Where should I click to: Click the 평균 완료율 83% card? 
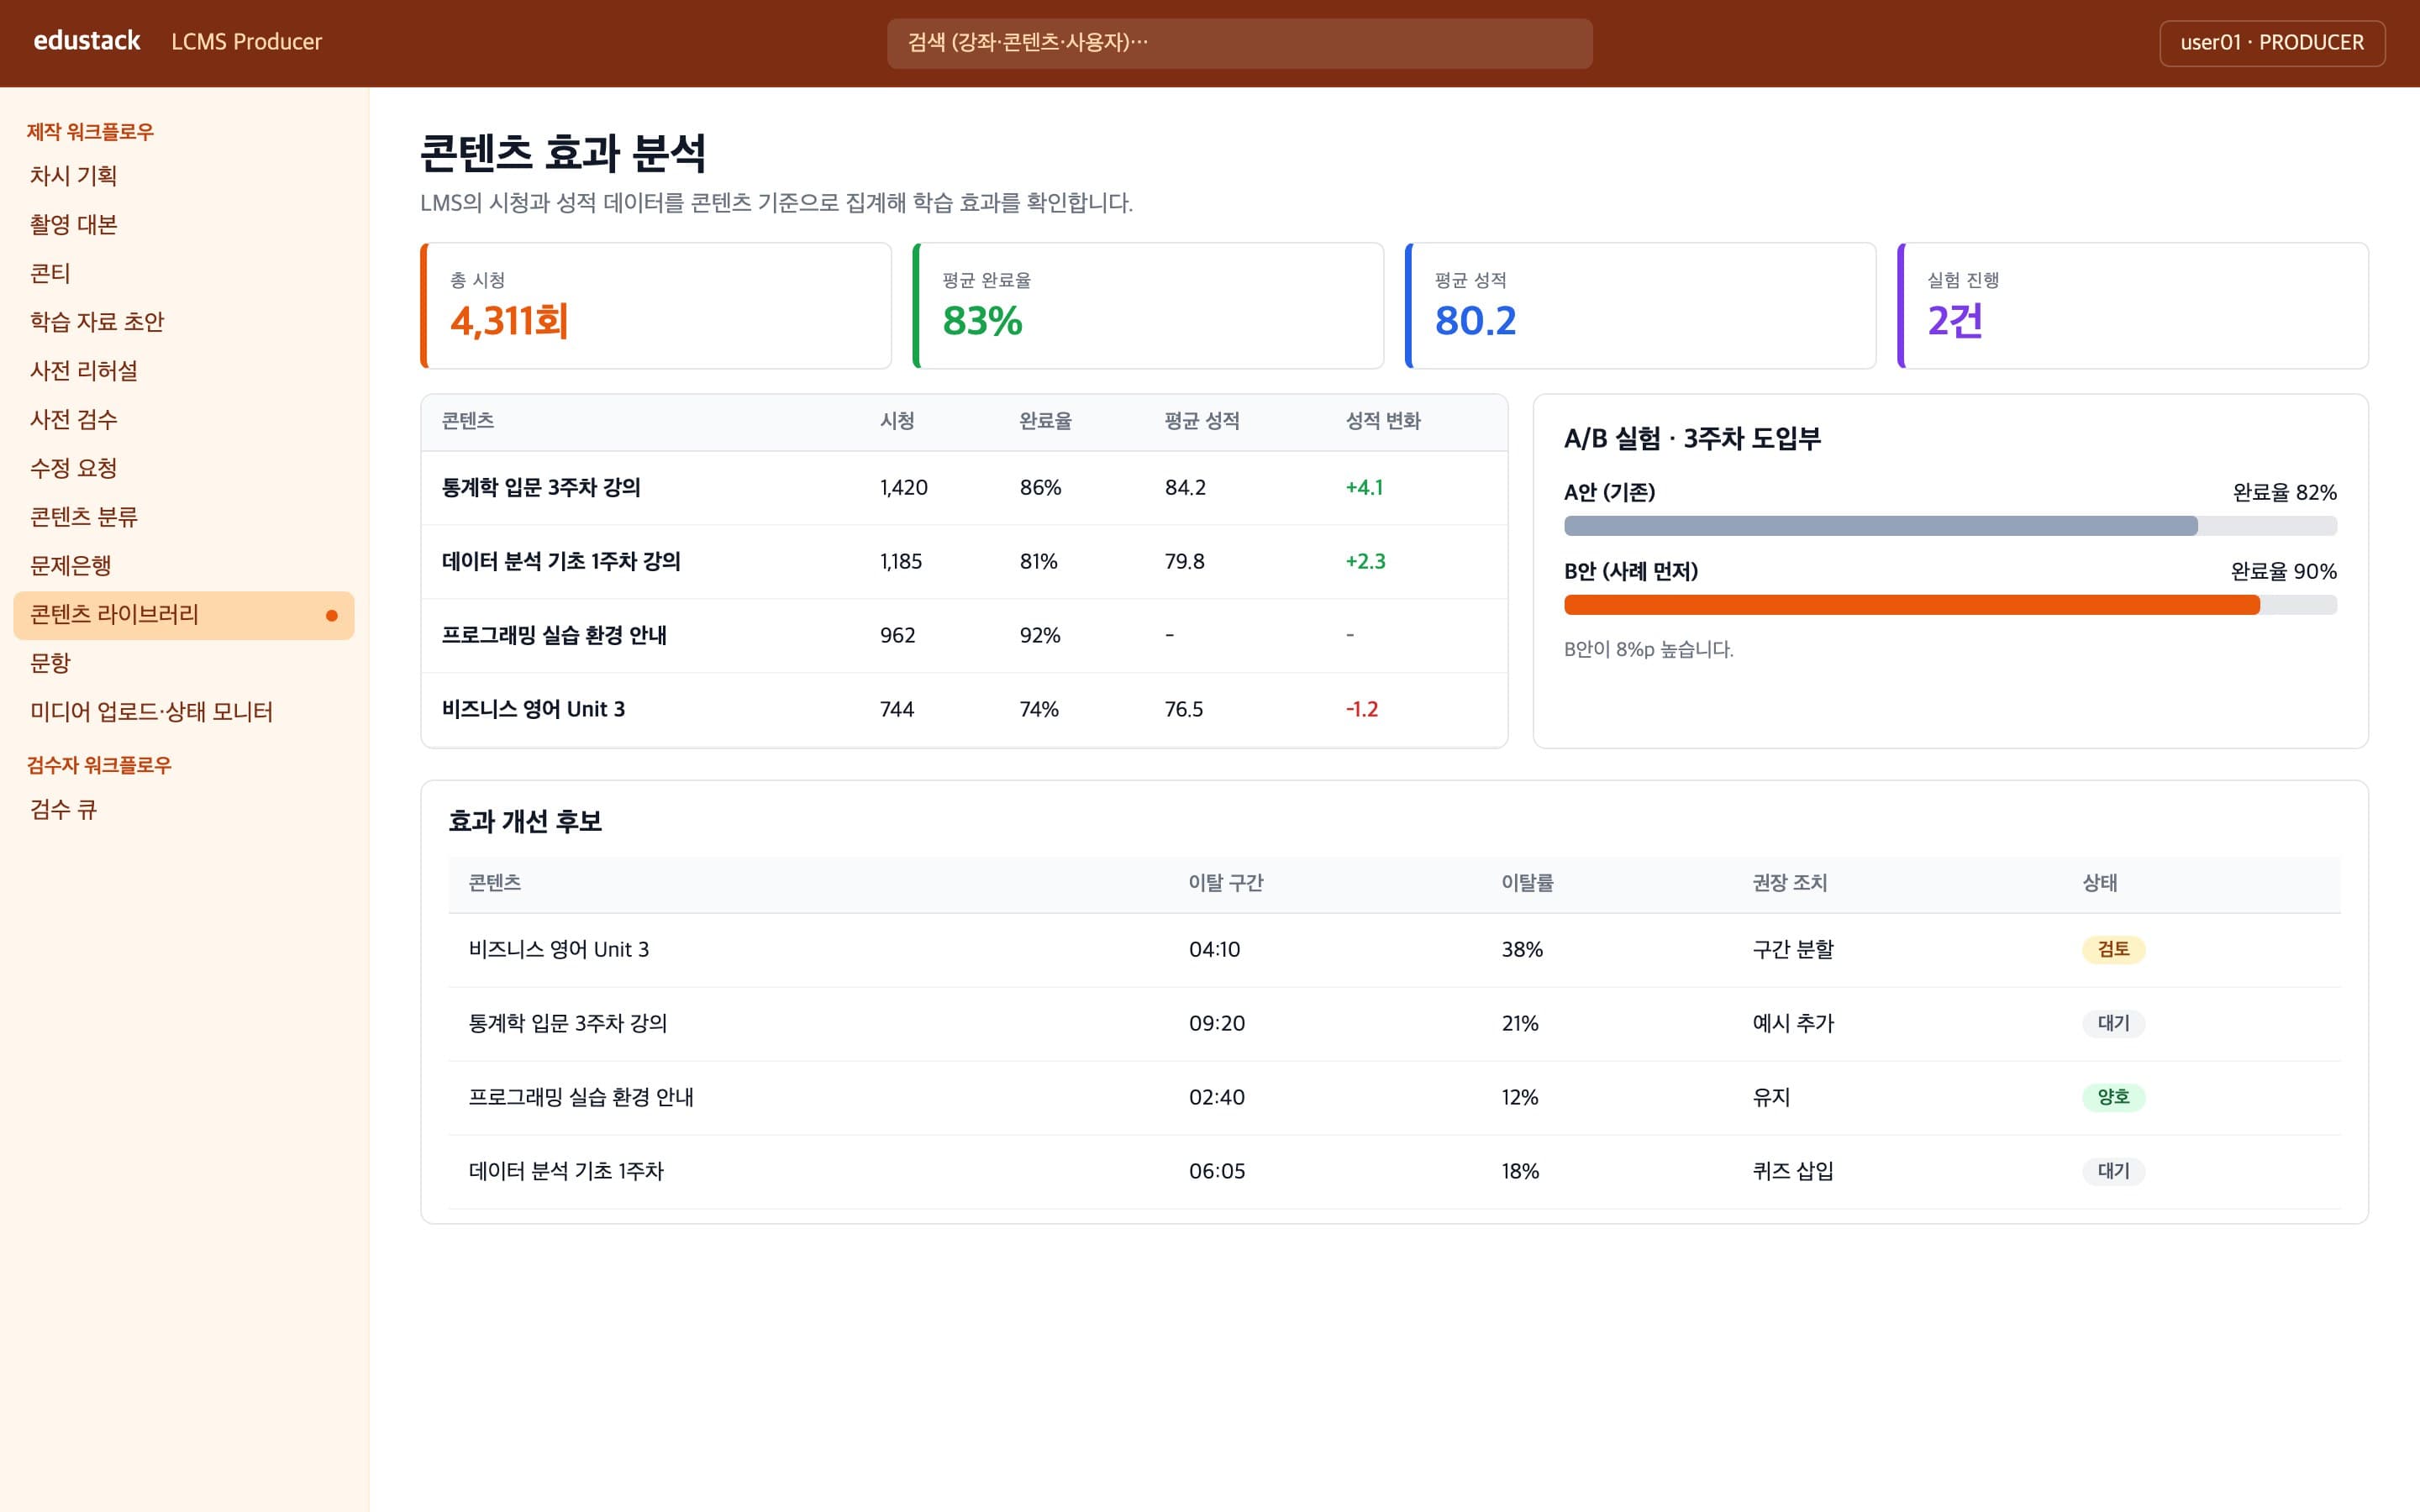[x=1148, y=306]
